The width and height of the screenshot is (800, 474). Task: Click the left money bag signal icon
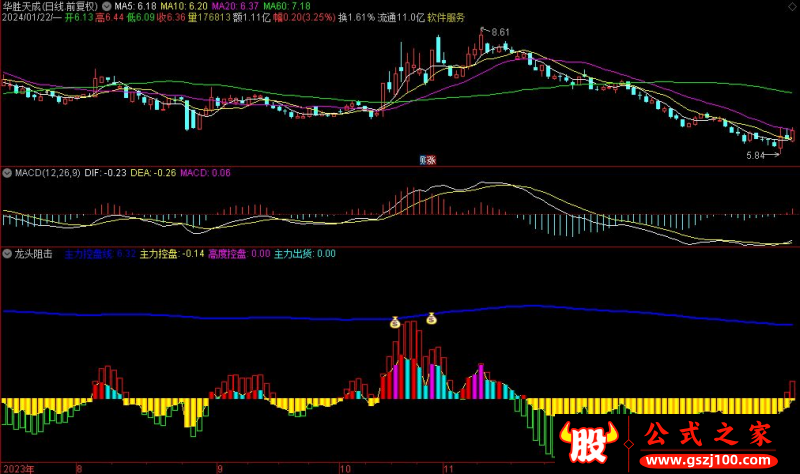point(395,322)
